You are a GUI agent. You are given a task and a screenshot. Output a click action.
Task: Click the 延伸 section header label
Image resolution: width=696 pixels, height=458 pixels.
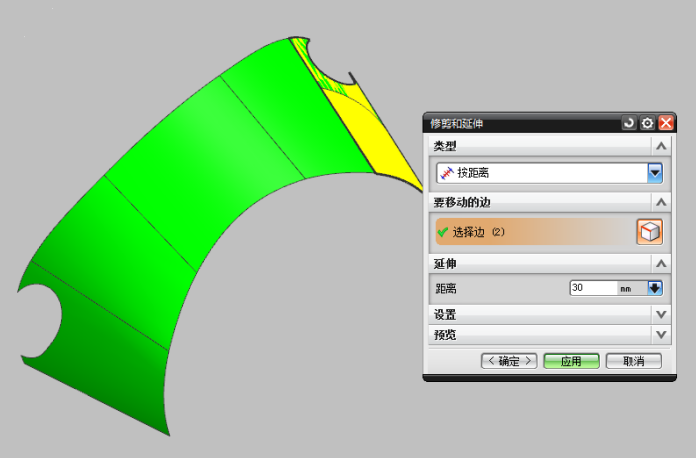pyautogui.click(x=445, y=264)
